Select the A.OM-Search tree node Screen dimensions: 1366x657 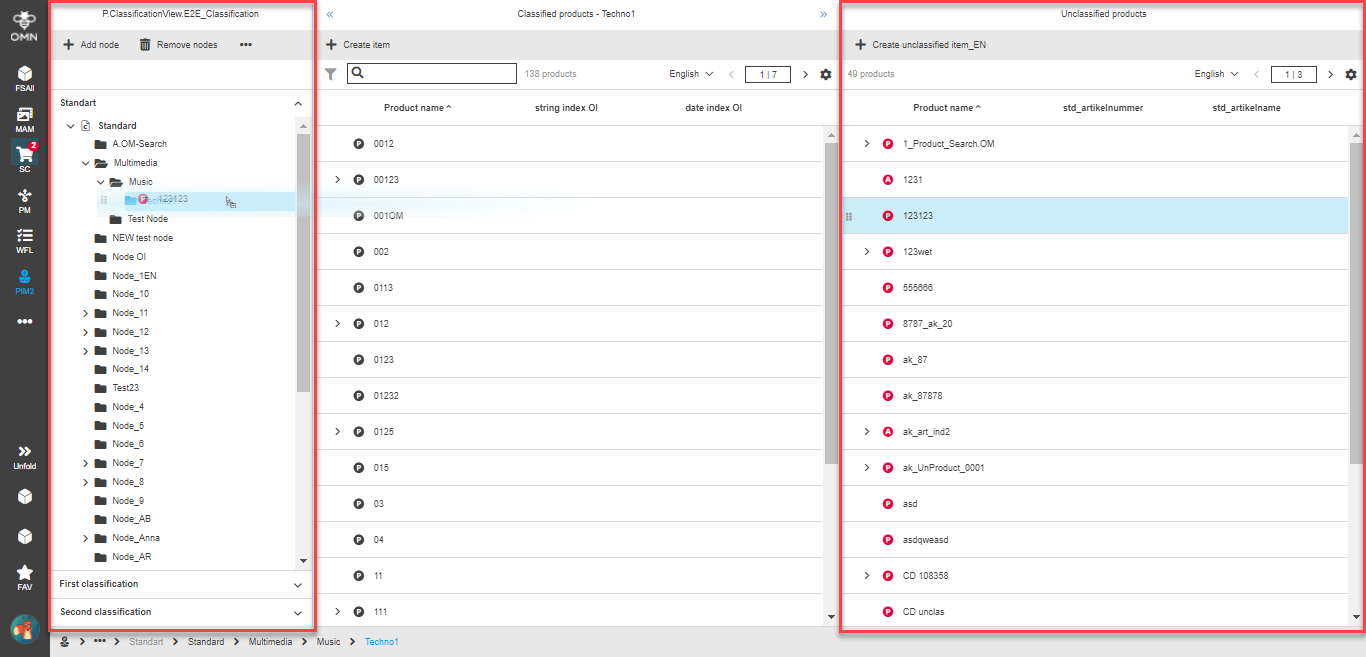pos(139,144)
